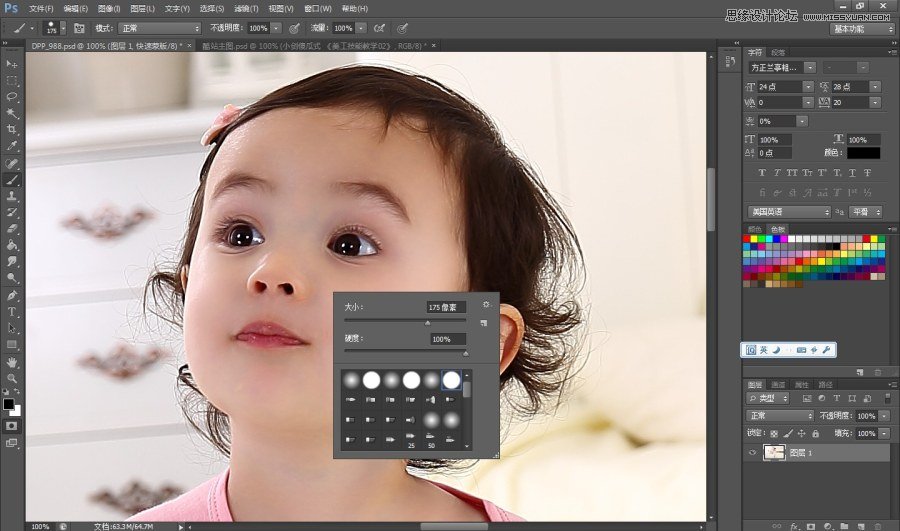Click the text color black swatch
The width and height of the screenshot is (900, 531).
click(x=863, y=153)
